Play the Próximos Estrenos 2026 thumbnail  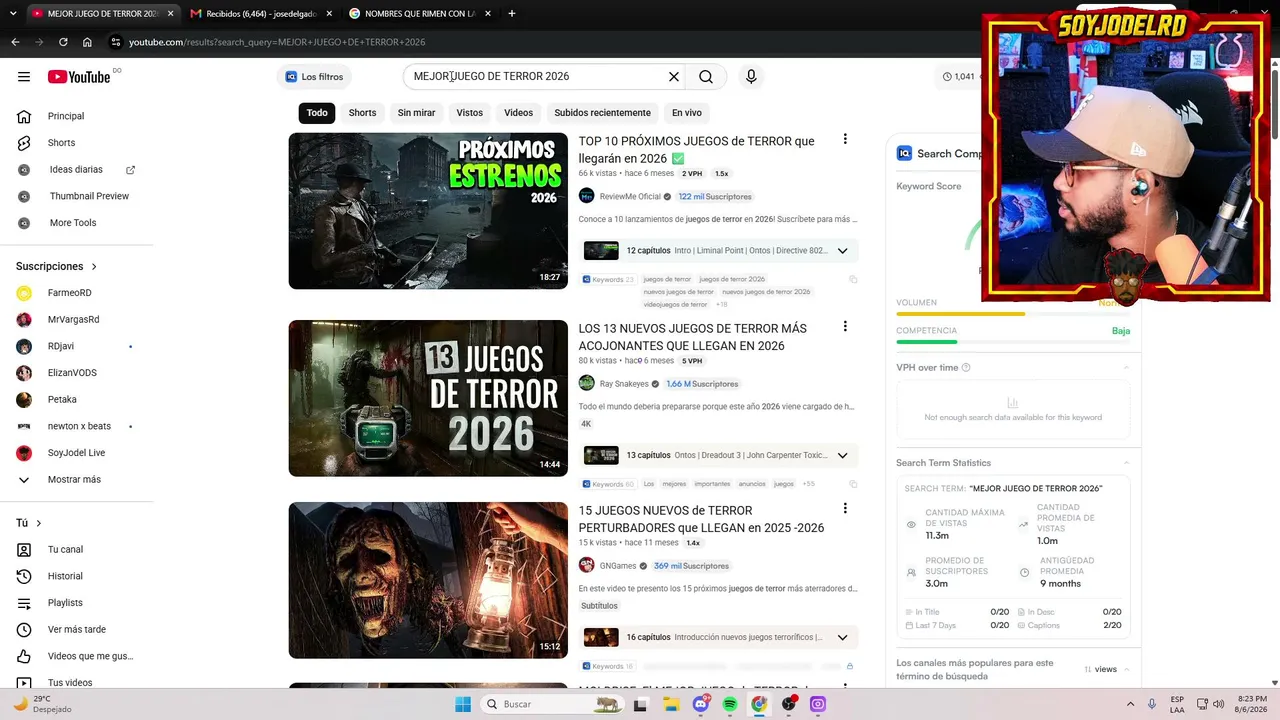coord(428,211)
